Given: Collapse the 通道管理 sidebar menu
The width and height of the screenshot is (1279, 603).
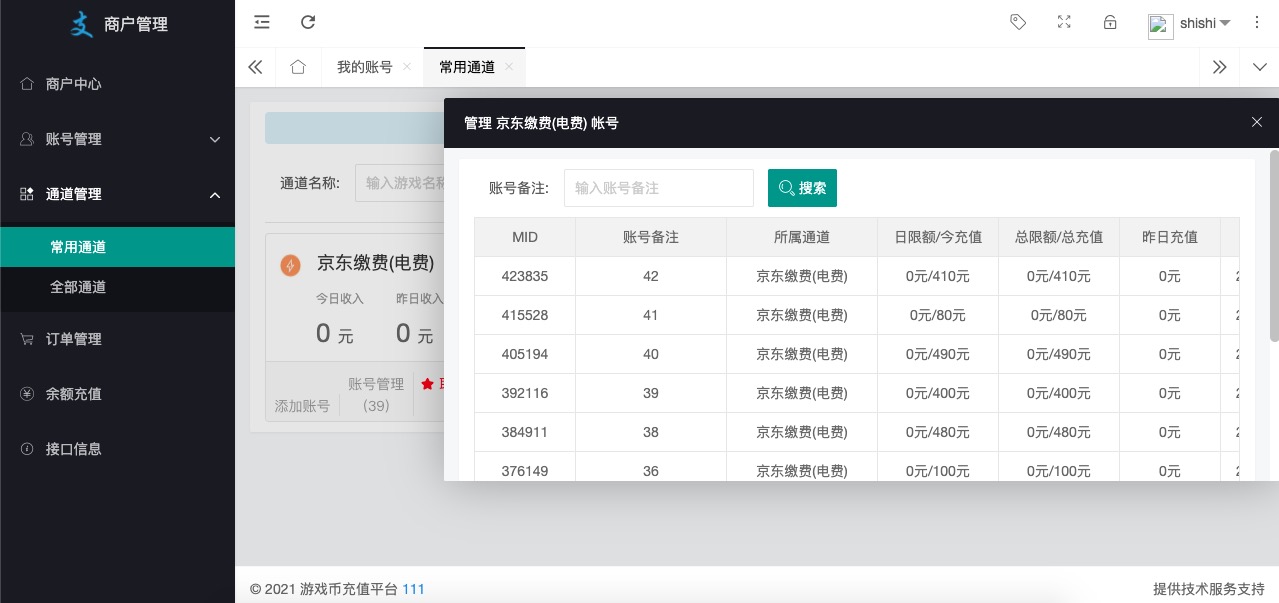Looking at the screenshot, I should click(117, 194).
